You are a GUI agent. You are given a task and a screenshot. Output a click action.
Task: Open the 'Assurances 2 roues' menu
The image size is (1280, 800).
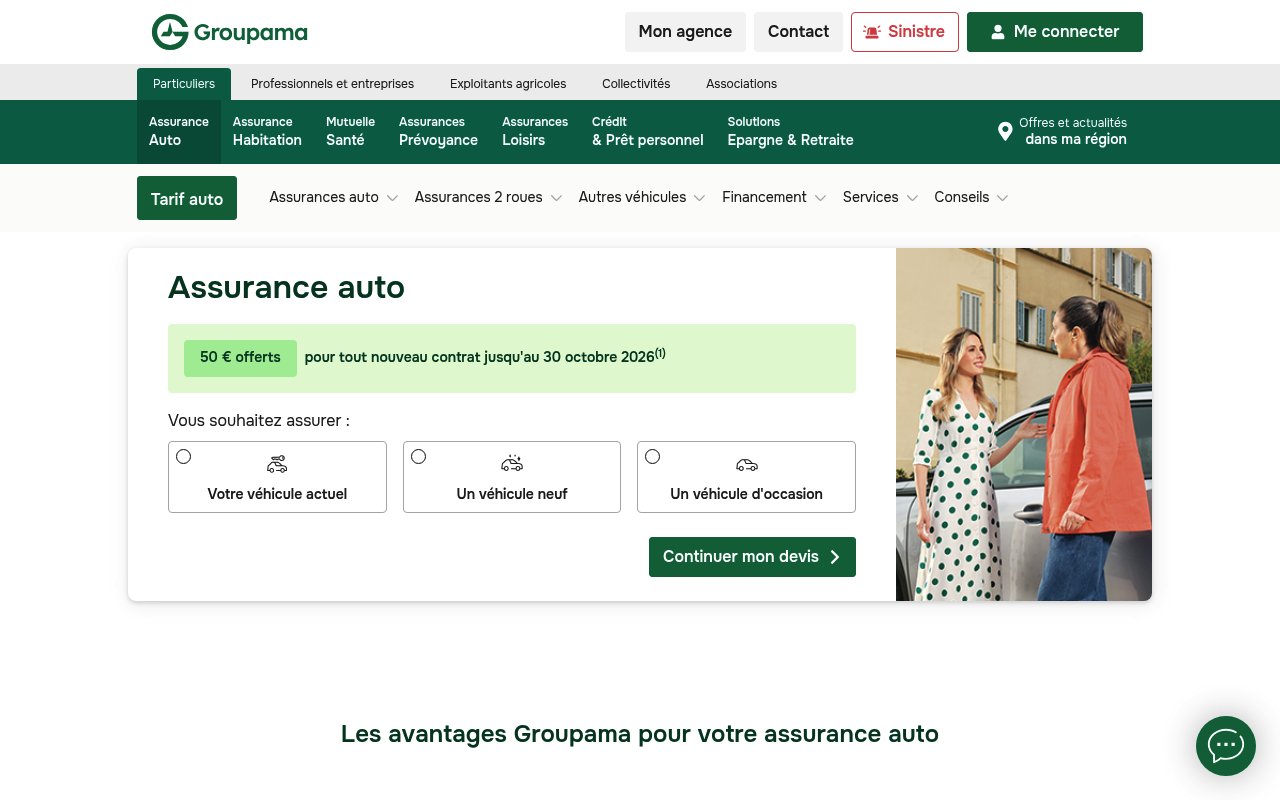click(488, 197)
